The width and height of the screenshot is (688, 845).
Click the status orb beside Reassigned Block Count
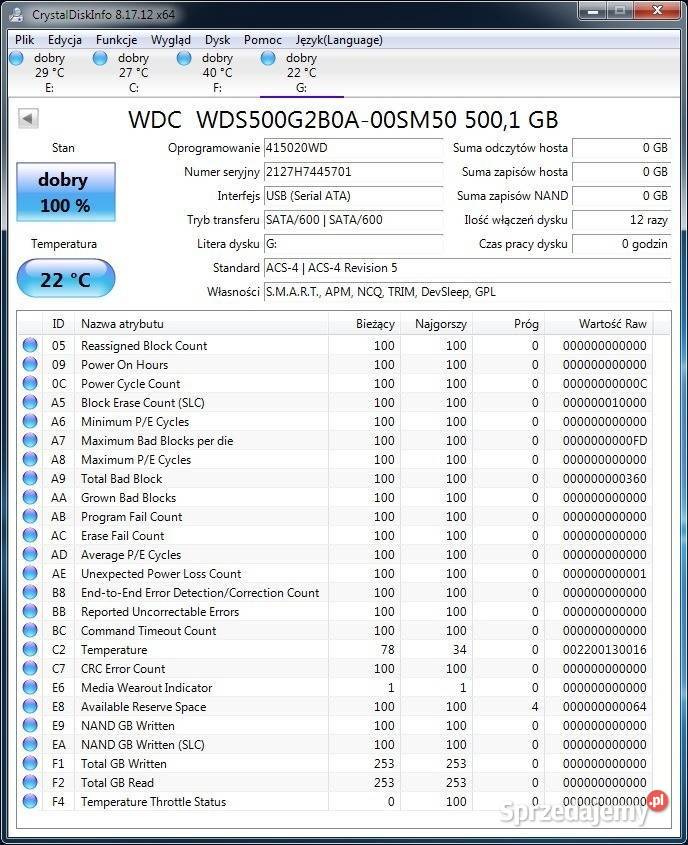tap(30, 346)
